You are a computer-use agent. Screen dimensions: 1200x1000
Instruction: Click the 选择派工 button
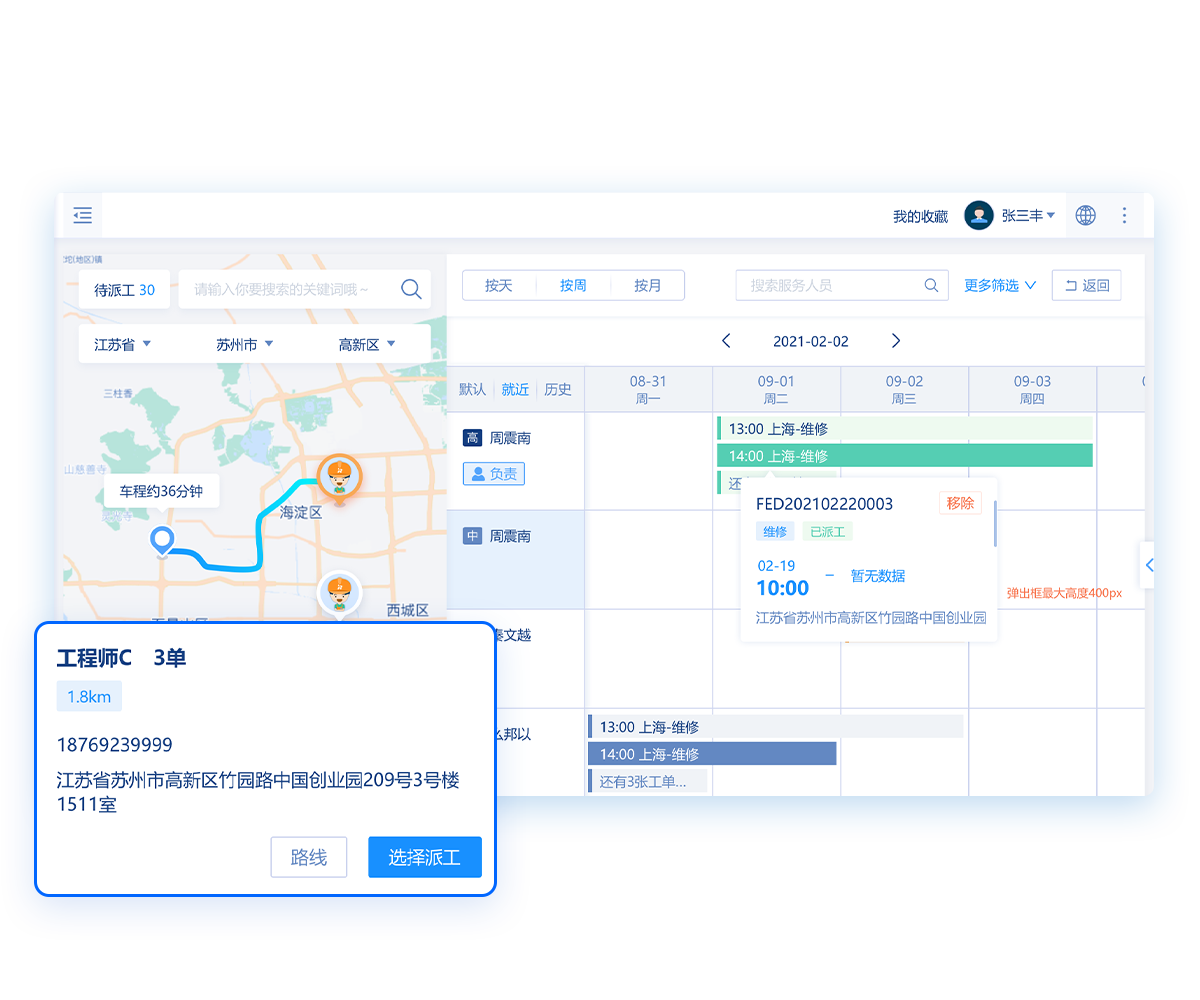pyautogui.click(x=424, y=857)
